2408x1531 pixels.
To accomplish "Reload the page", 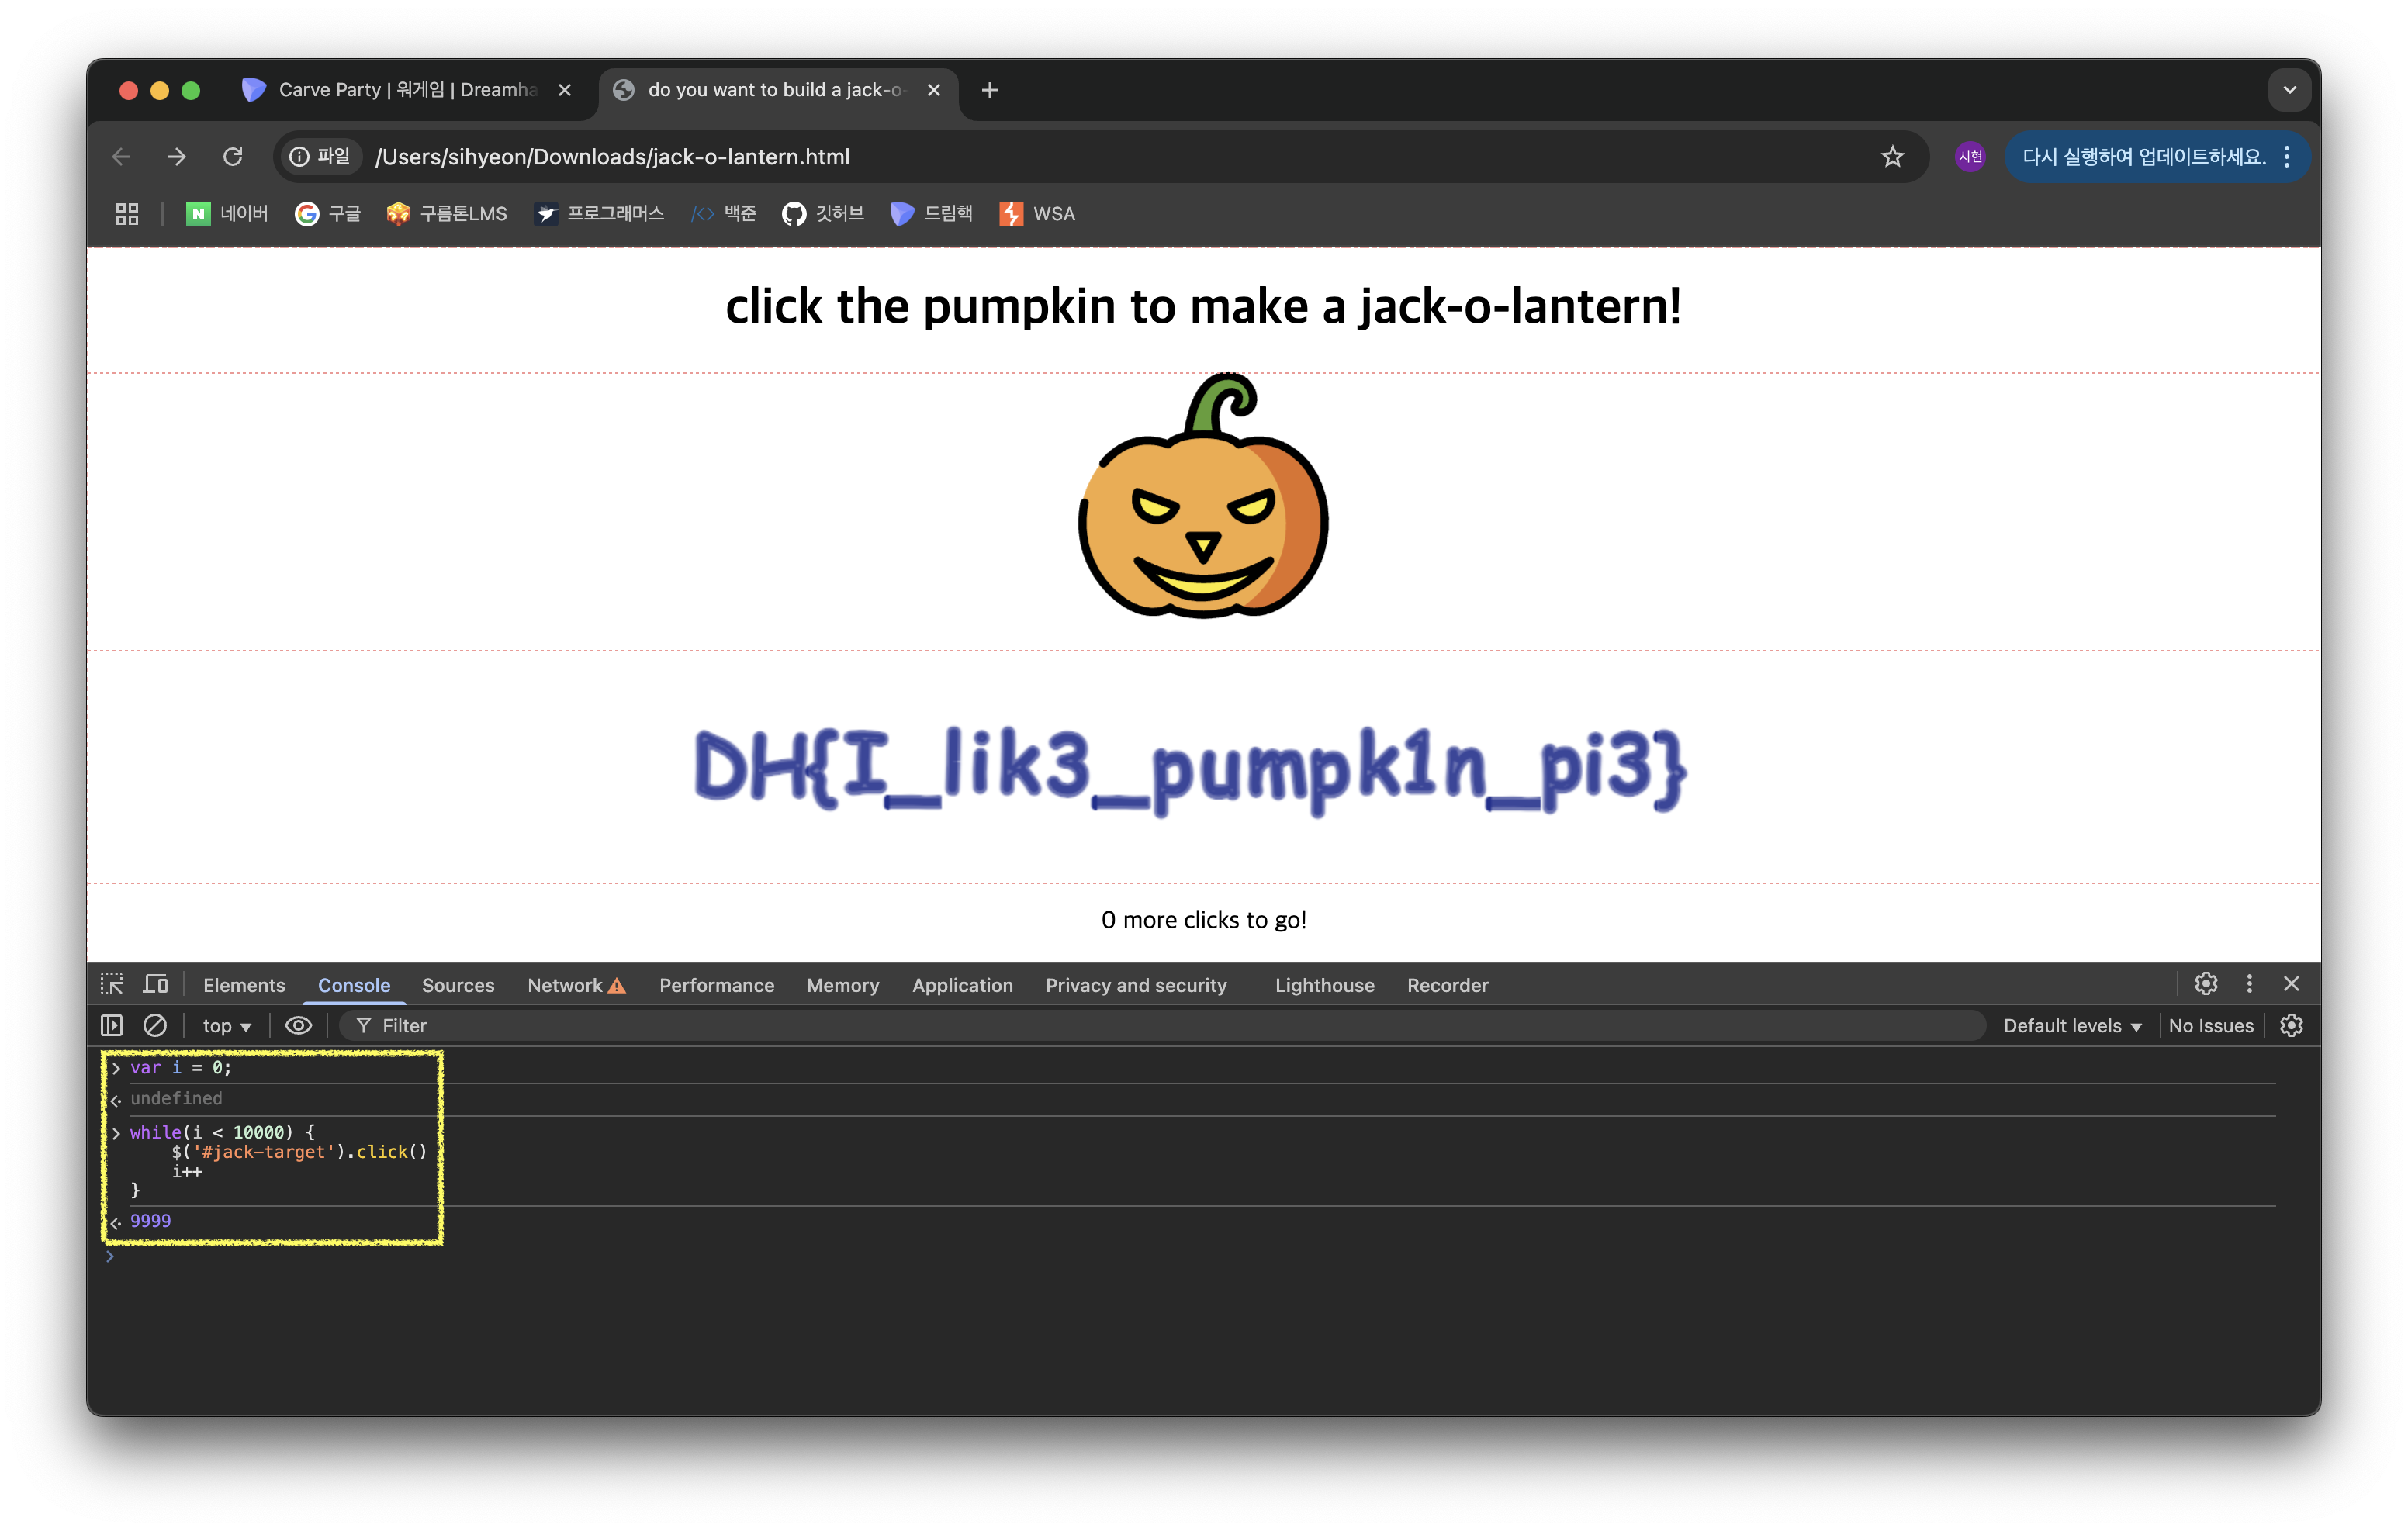I will pyautogui.click(x=233, y=157).
